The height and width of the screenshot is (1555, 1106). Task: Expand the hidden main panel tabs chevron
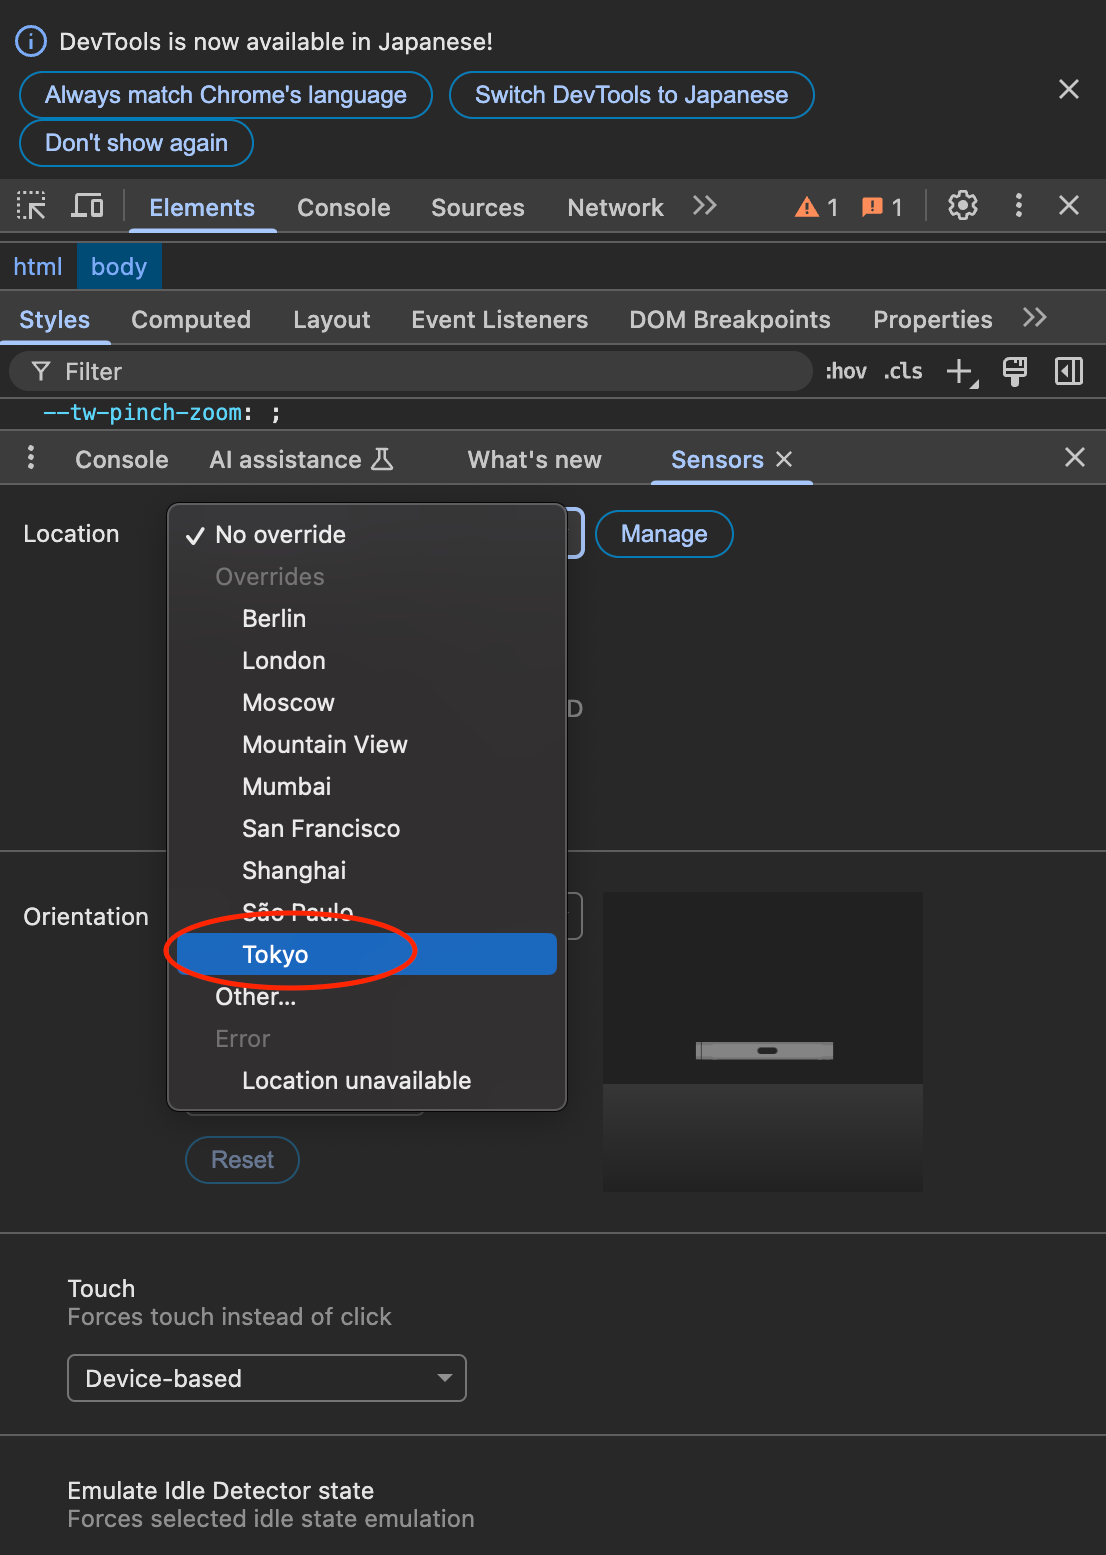pyautogui.click(x=705, y=206)
